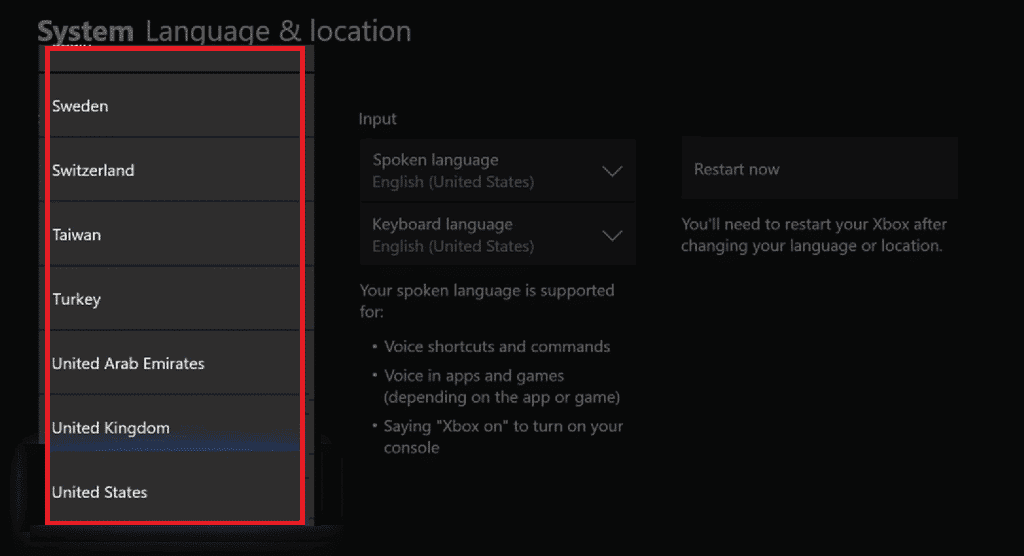Screen dimensions: 1024x556
Task: Click the partially hidden item above Sweden
Action: pos(170,58)
